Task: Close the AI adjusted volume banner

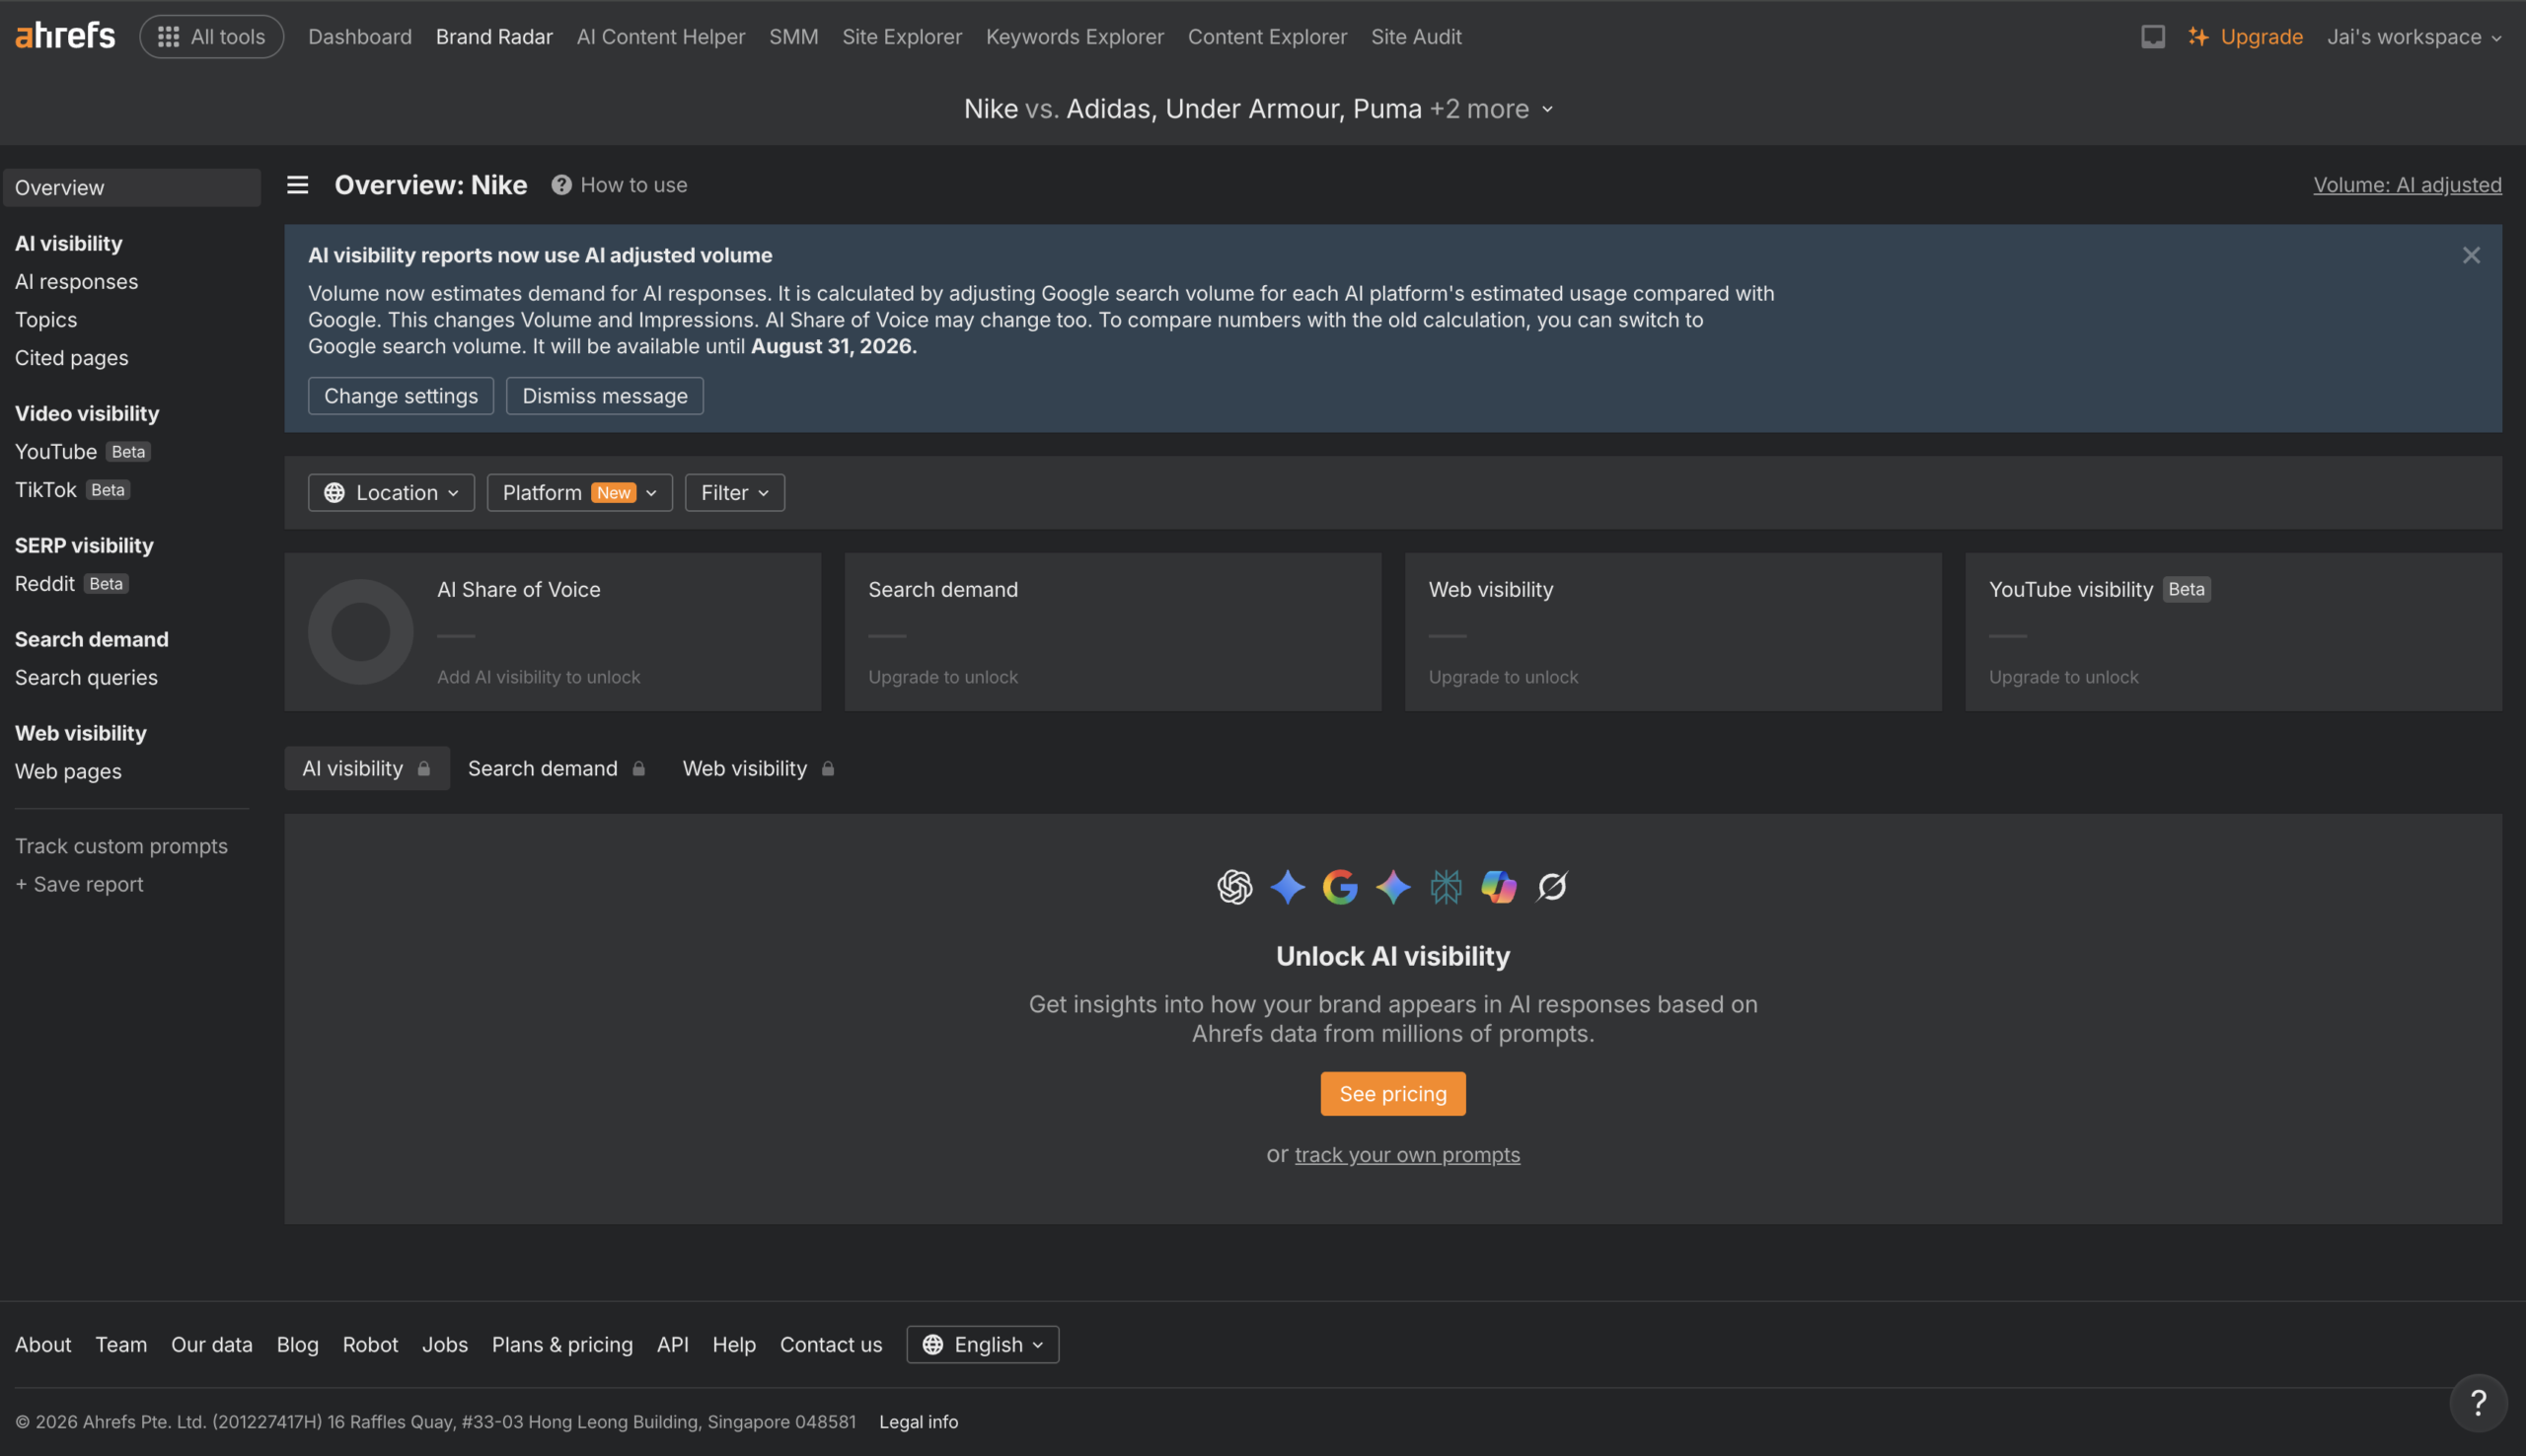Action: pos(2470,255)
